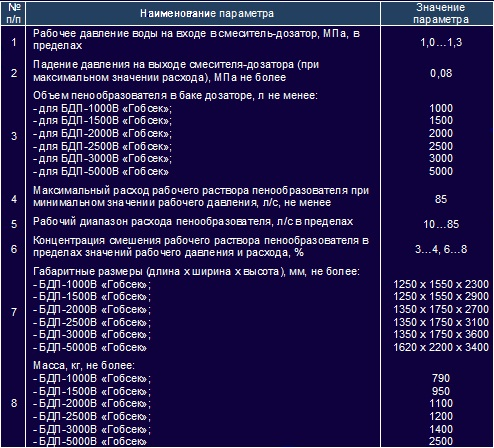
Task: Click the mass value 790
Action: pyautogui.click(x=441, y=378)
